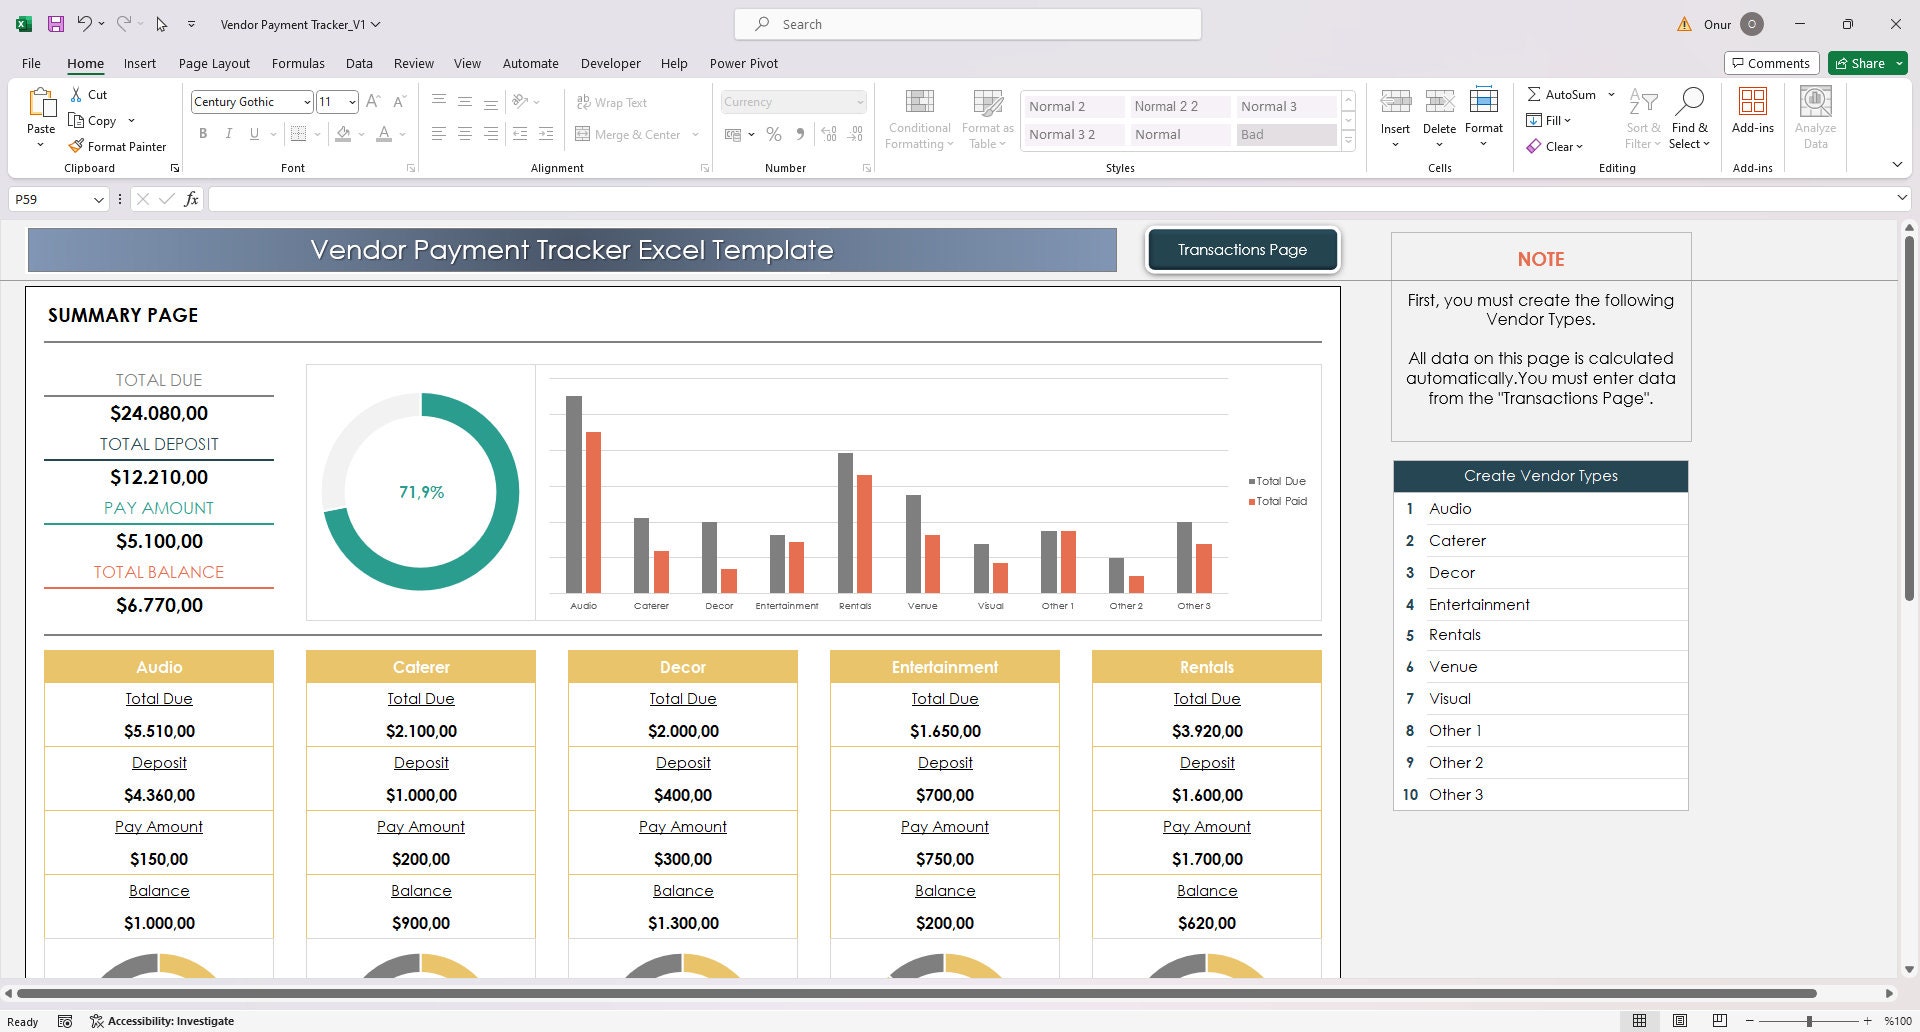Click the Insert cells icon
The width and height of the screenshot is (1920, 1032).
point(1395,101)
